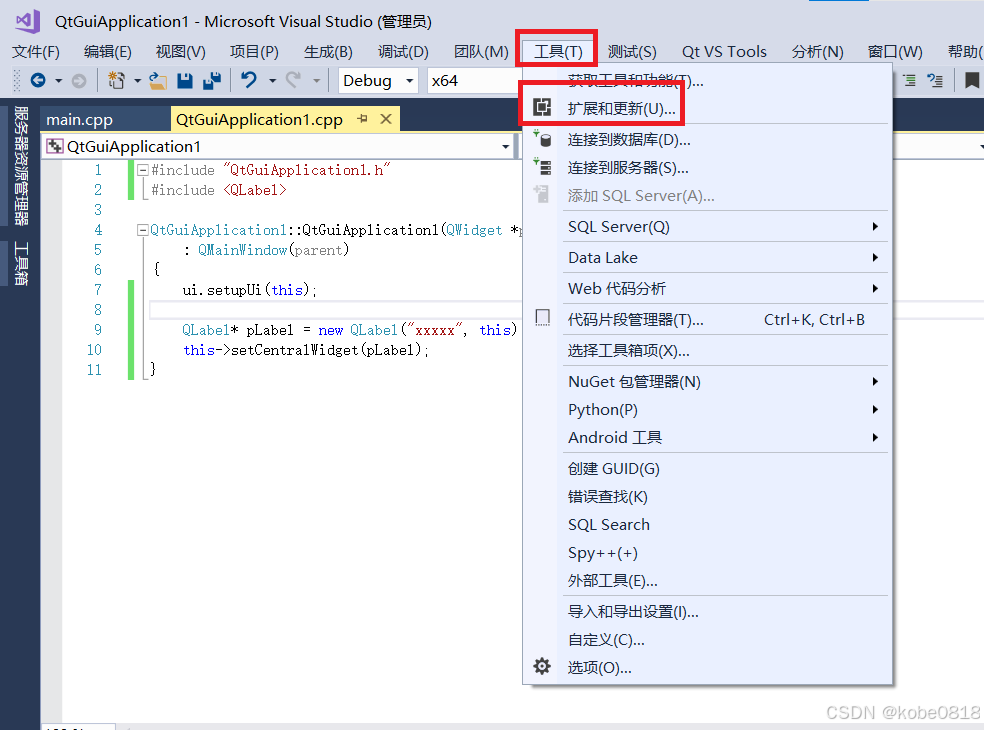Click the Navigate Backward arrow icon
This screenshot has height=730, width=984.
coord(38,80)
